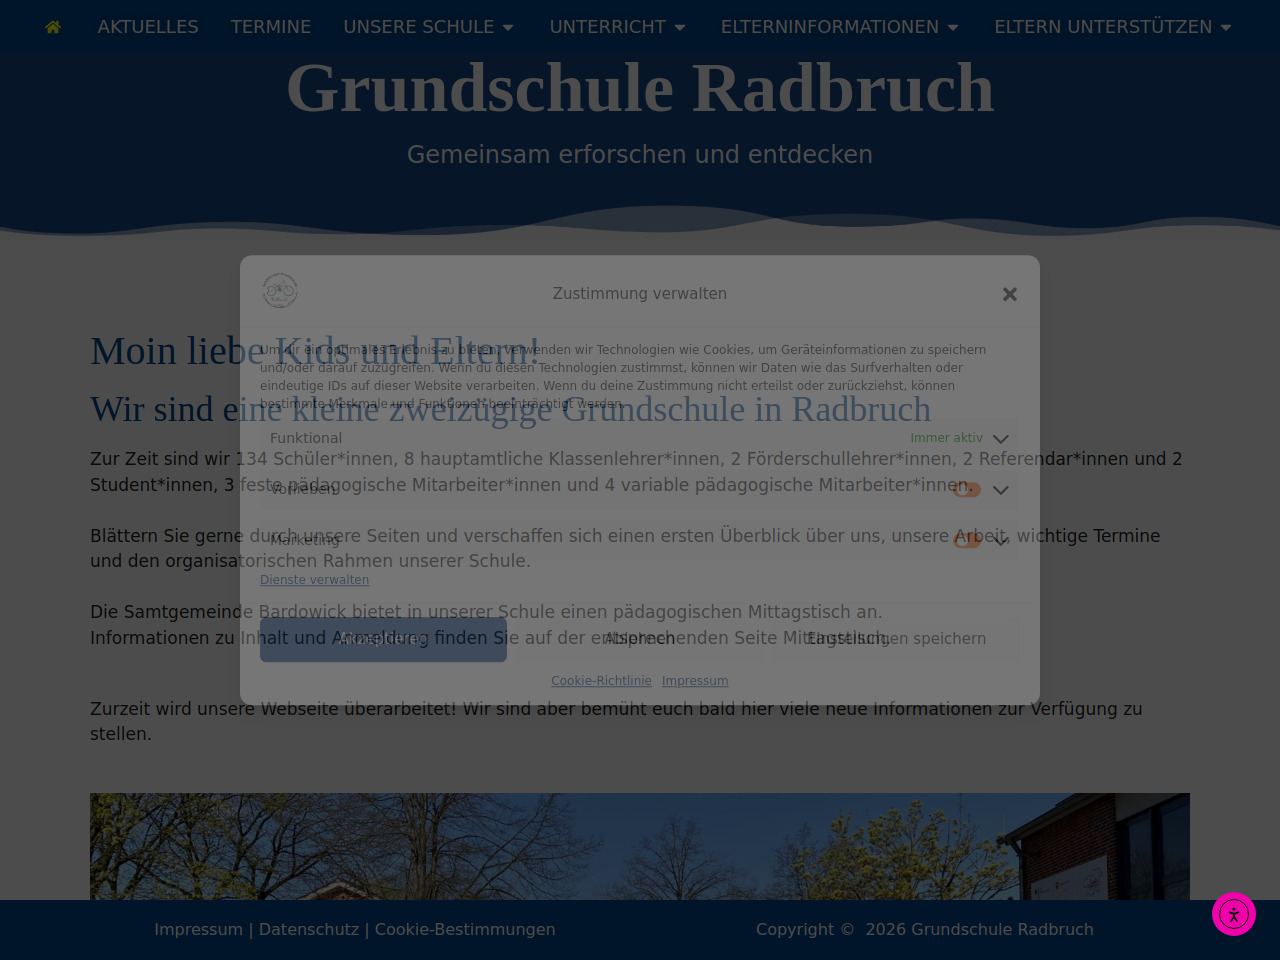
Task: Close the Zustimmung verwalten dialog
Action: [1010, 294]
